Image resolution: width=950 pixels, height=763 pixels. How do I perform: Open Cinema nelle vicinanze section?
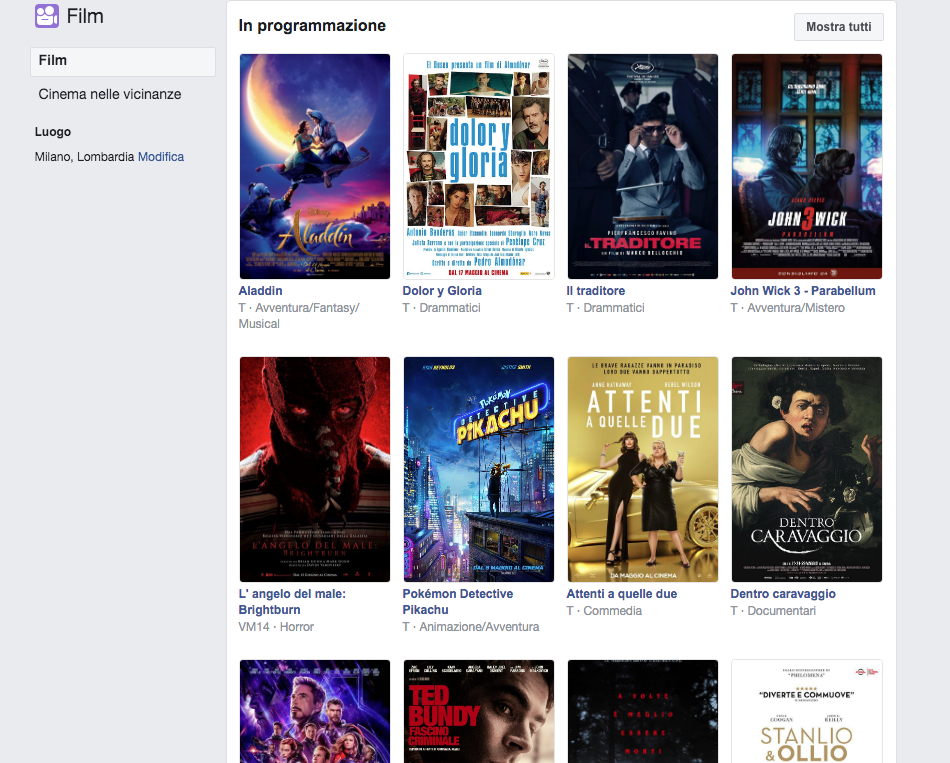pos(110,95)
